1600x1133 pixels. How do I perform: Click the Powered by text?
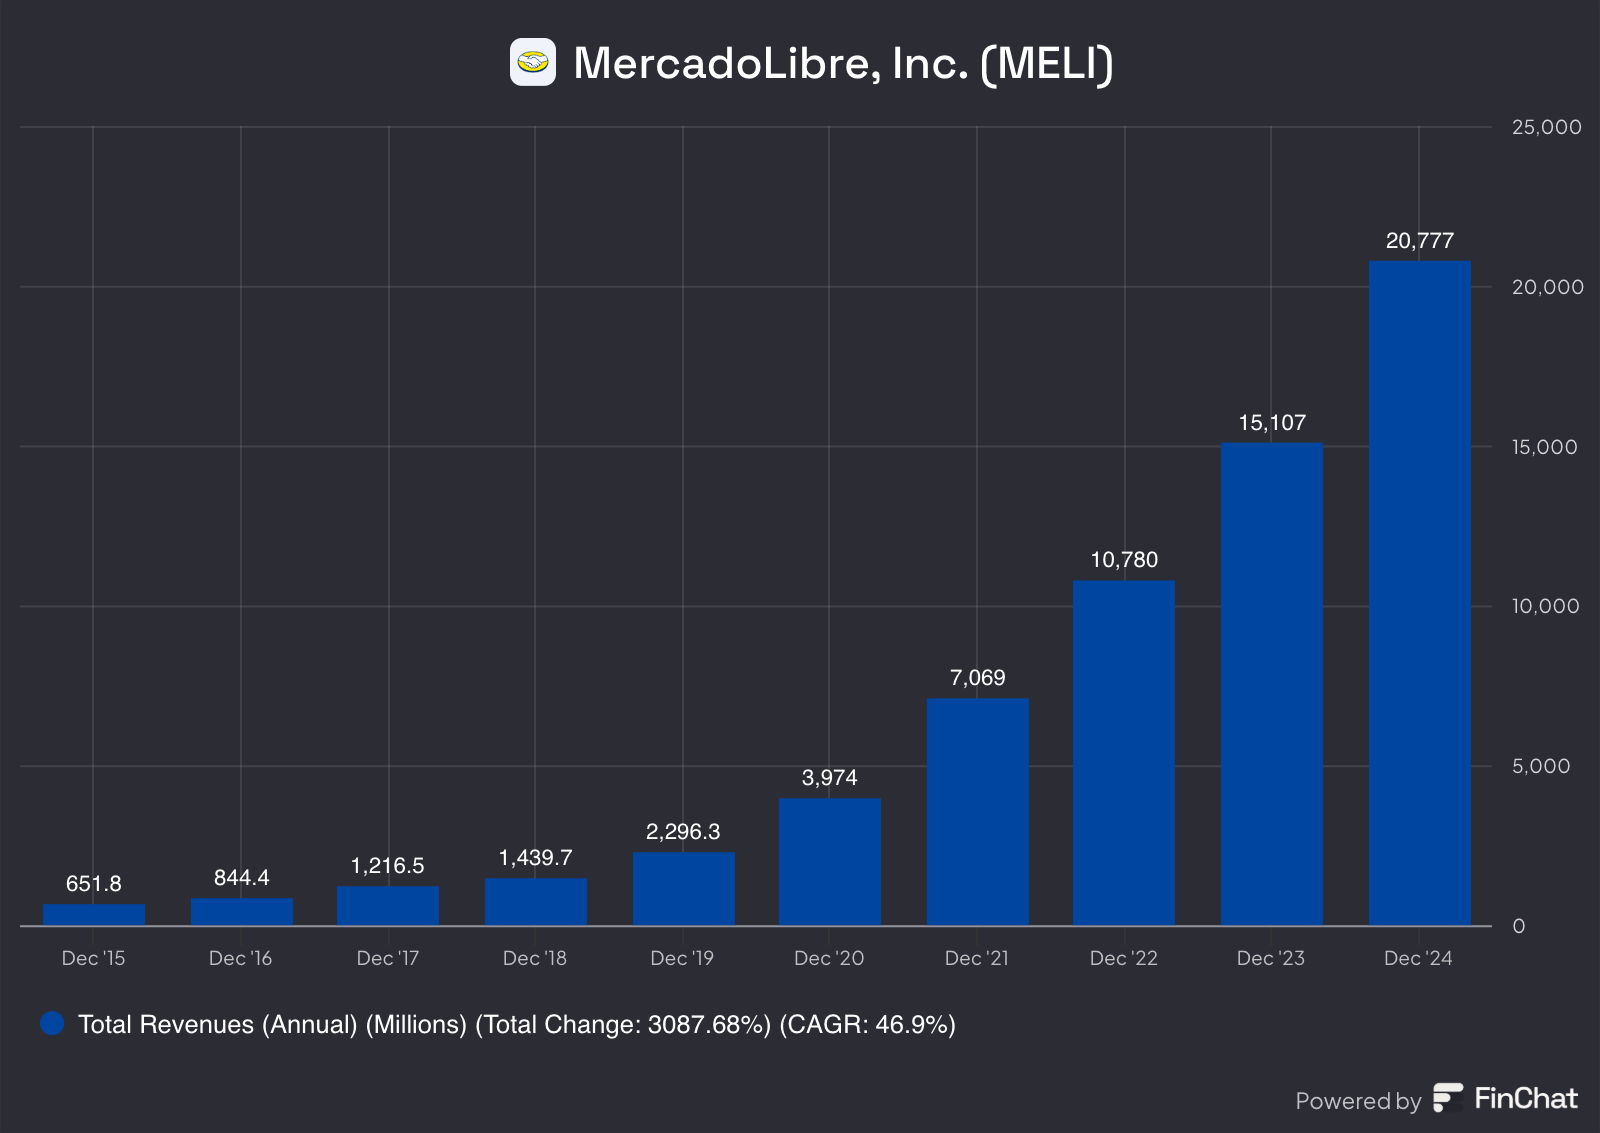pos(1358,1101)
